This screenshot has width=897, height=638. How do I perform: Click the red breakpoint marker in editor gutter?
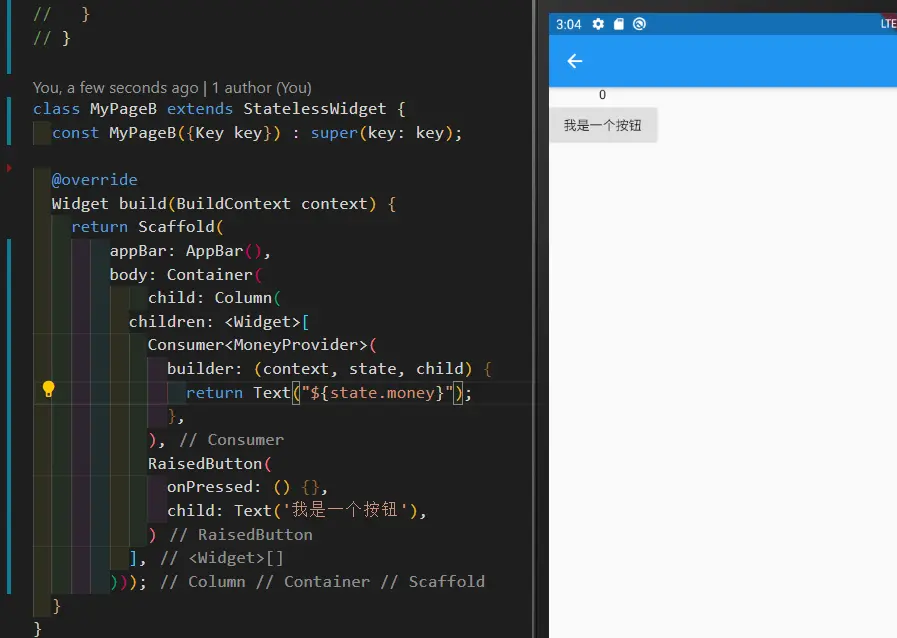click(x=9, y=168)
